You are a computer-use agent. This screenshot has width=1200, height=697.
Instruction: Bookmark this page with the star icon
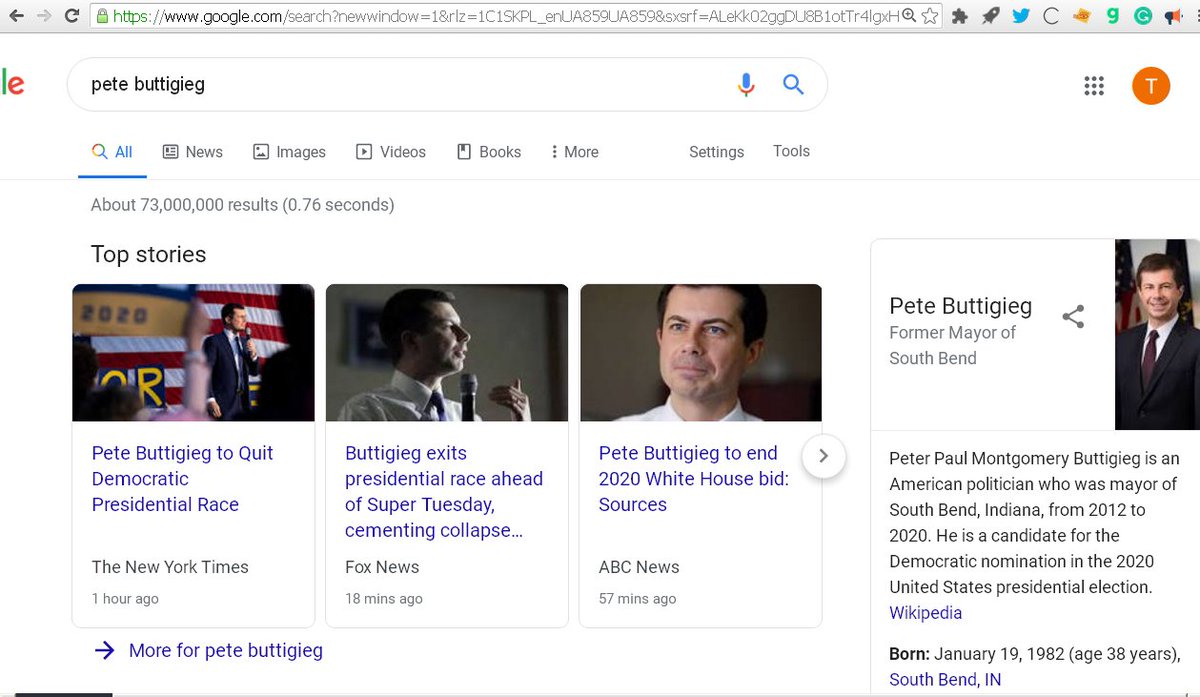[930, 16]
